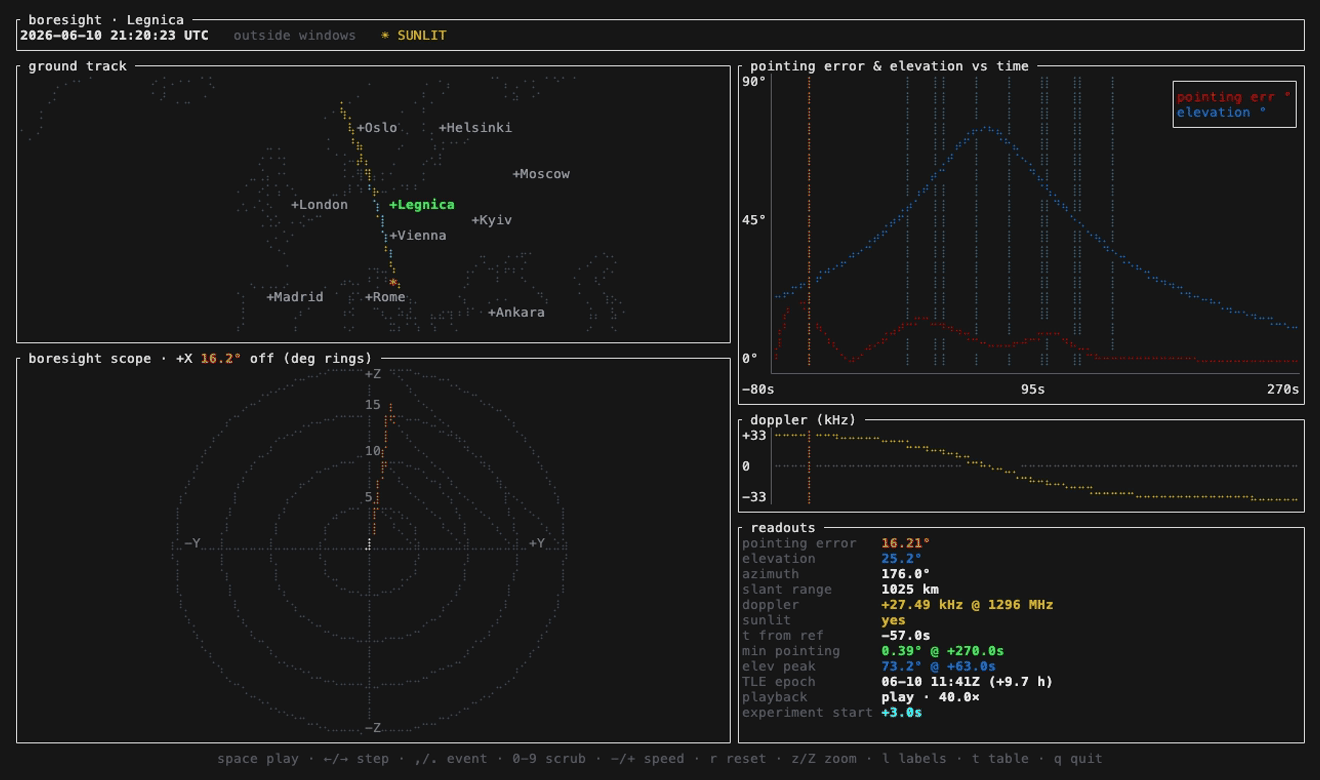
Task: Click the orange time cursor in doppler chart
Action: [x=809, y=466]
